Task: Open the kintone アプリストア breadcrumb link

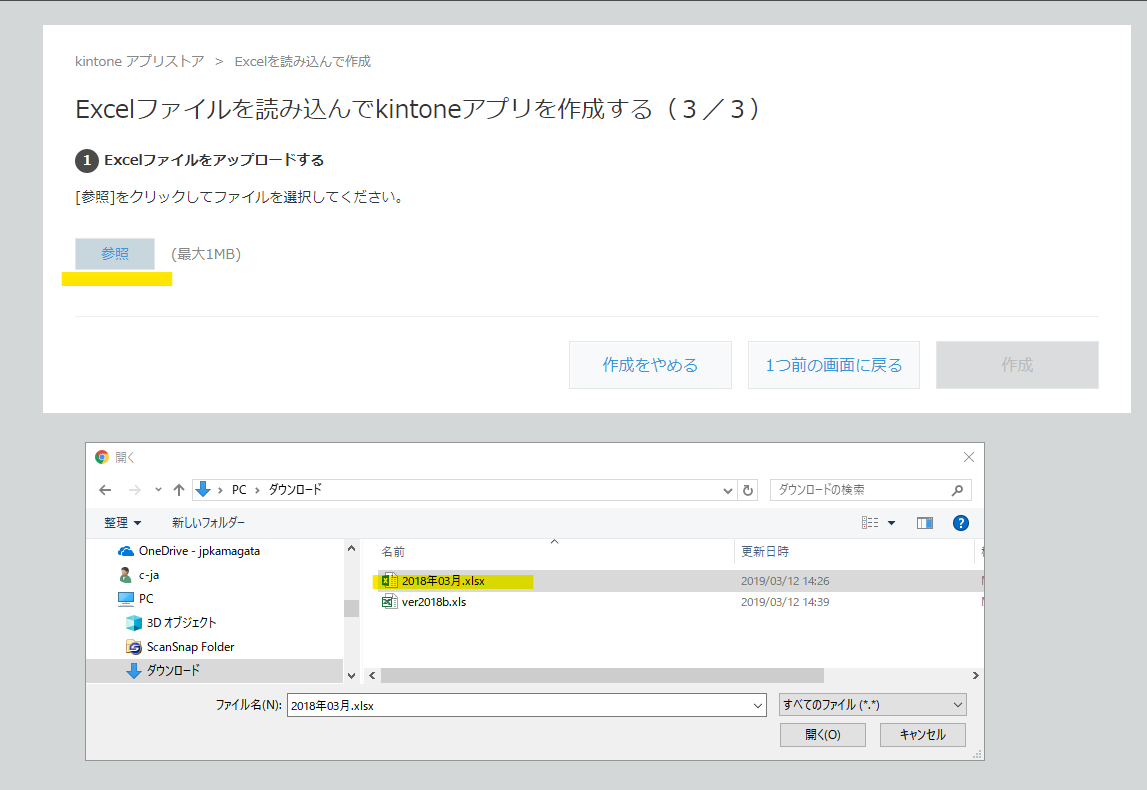Action: [140, 61]
